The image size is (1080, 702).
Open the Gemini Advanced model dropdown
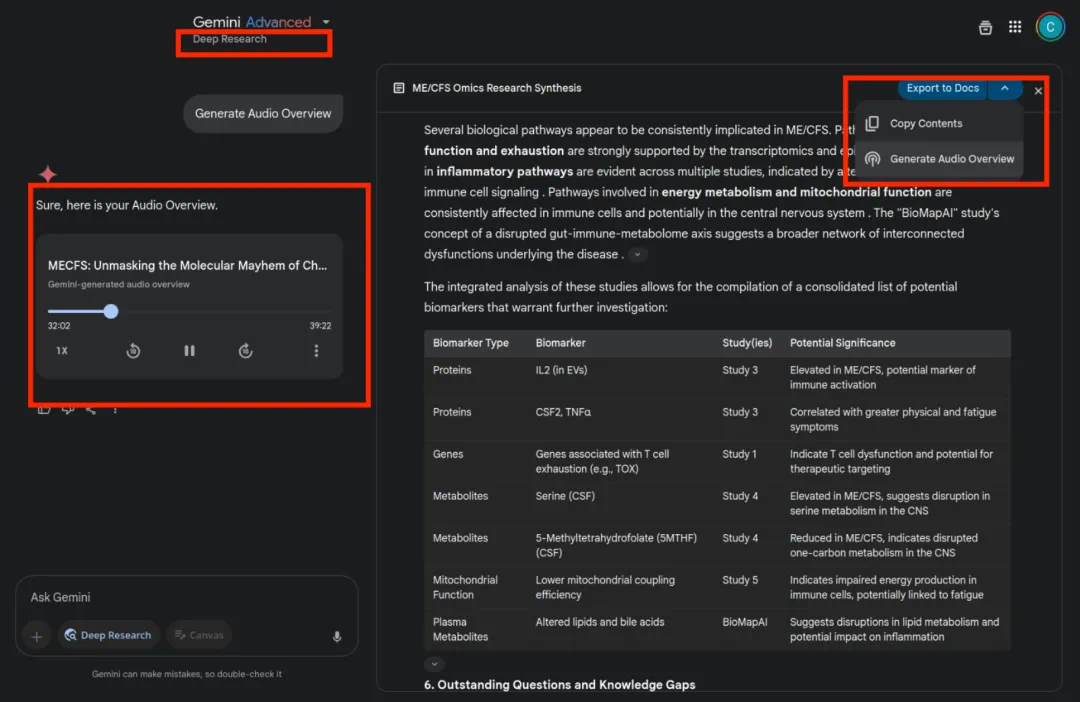click(x=326, y=22)
